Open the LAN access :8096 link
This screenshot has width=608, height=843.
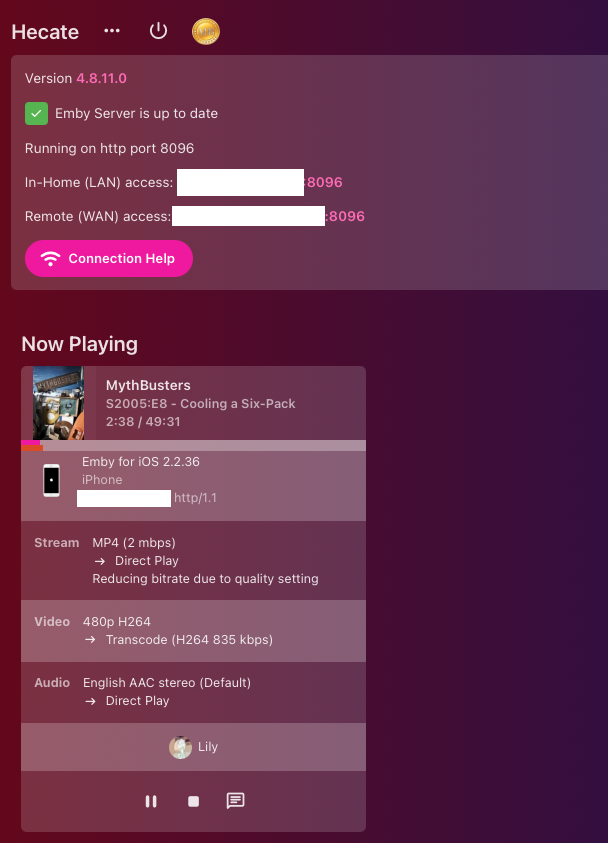324,182
